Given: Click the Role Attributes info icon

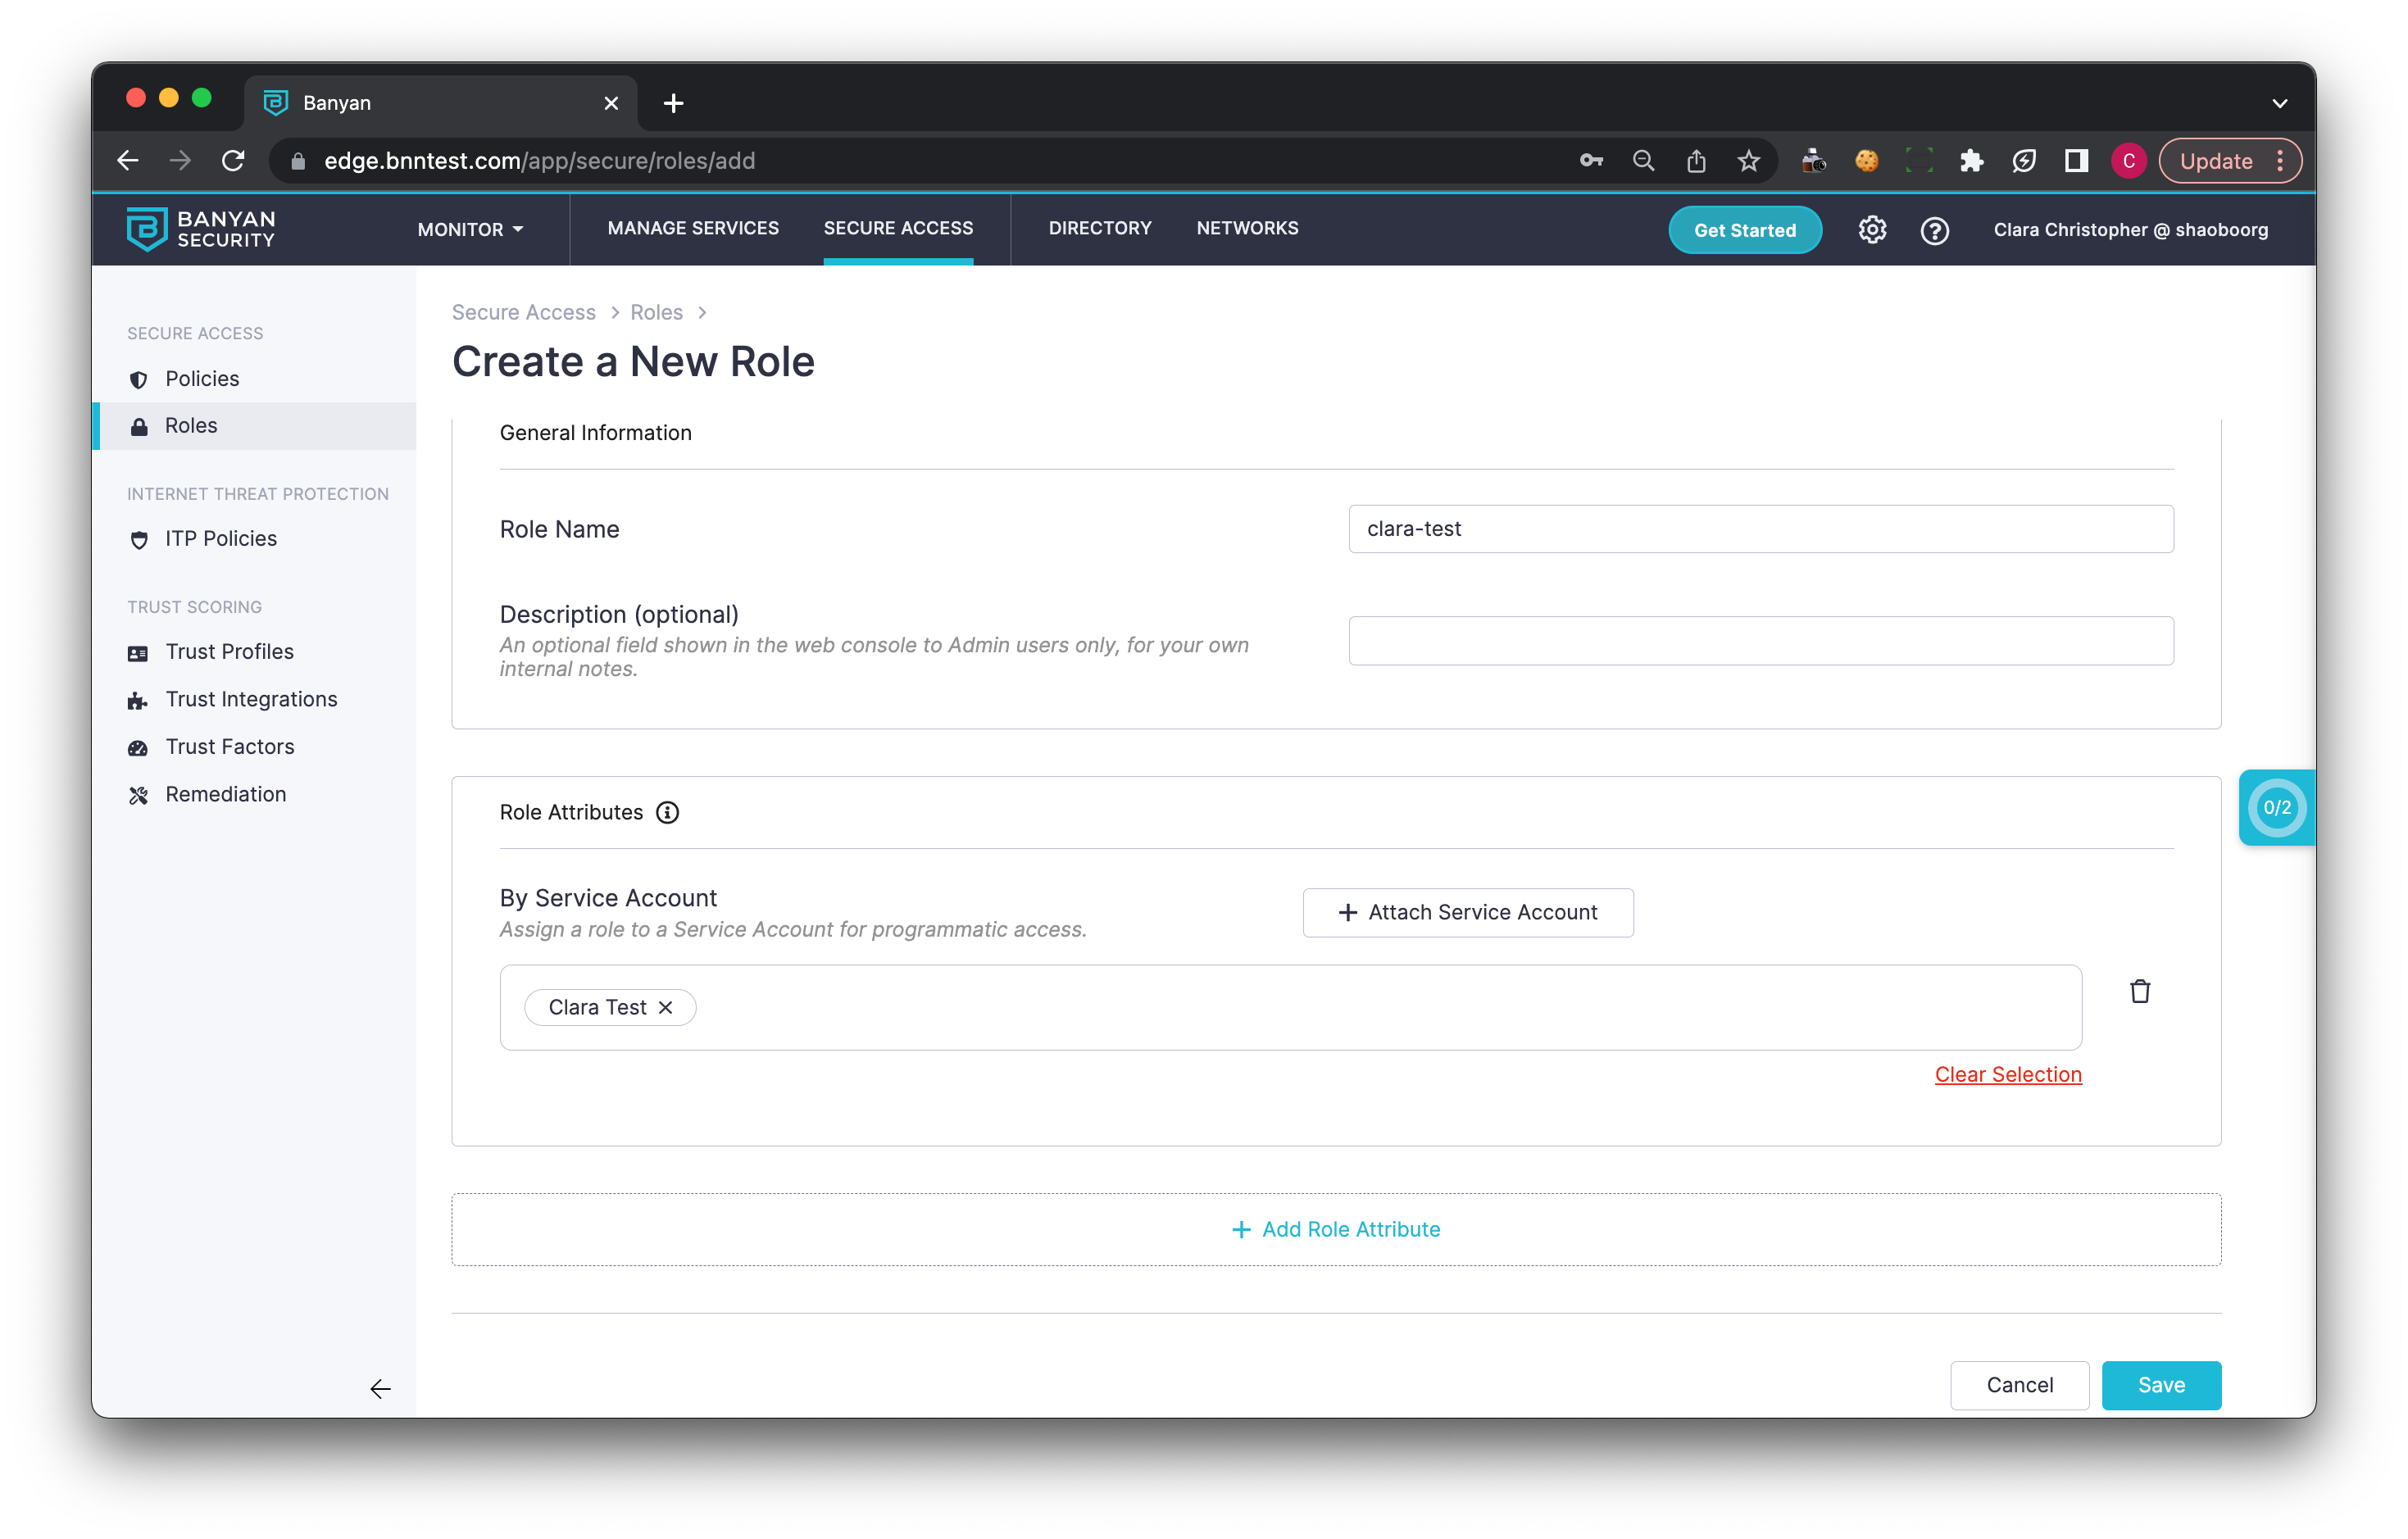Looking at the screenshot, I should click(667, 812).
